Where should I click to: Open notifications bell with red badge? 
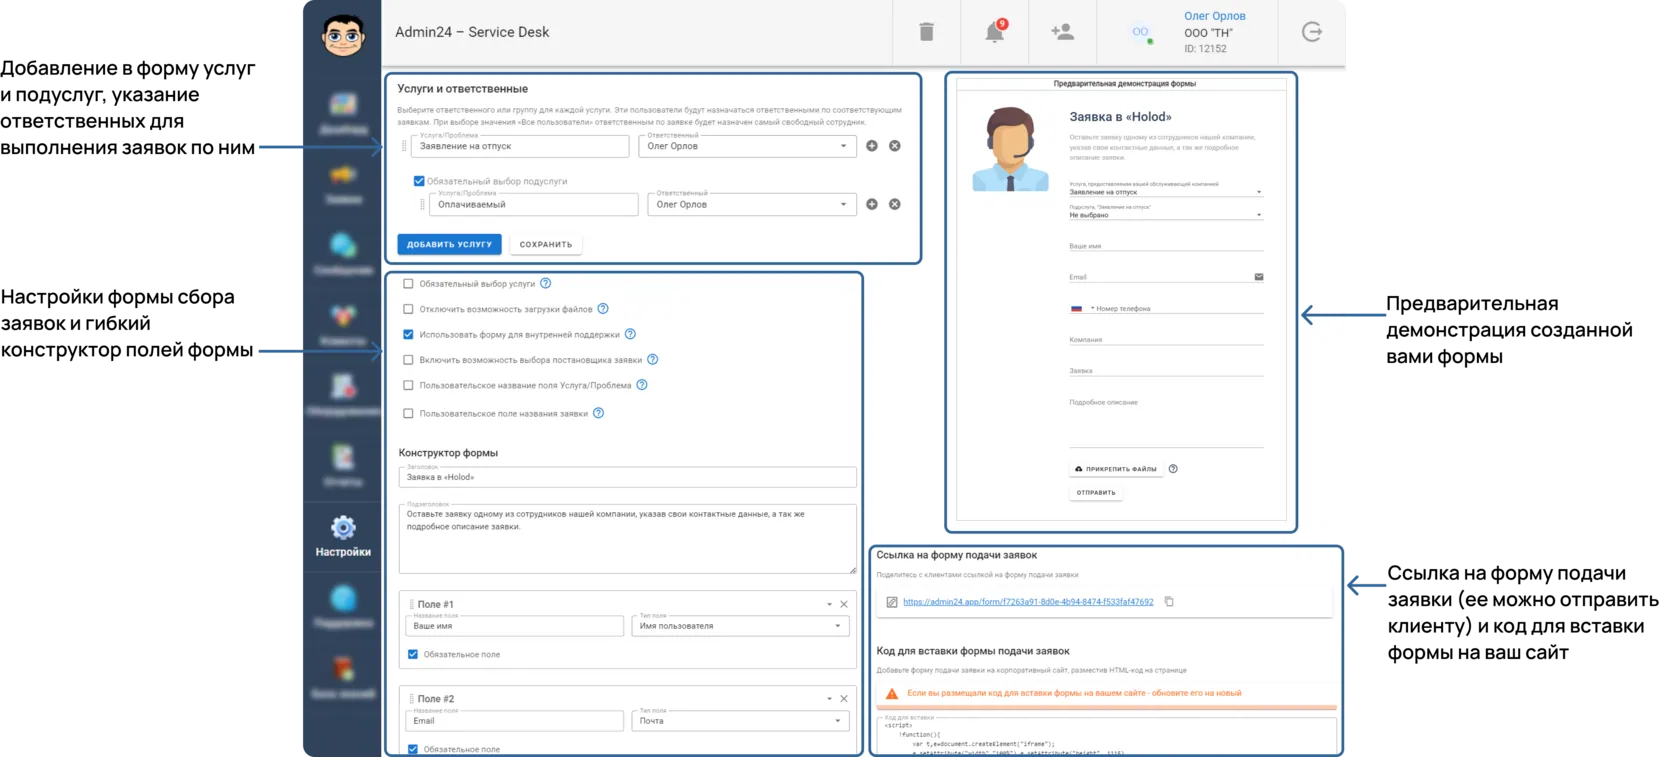click(x=995, y=32)
